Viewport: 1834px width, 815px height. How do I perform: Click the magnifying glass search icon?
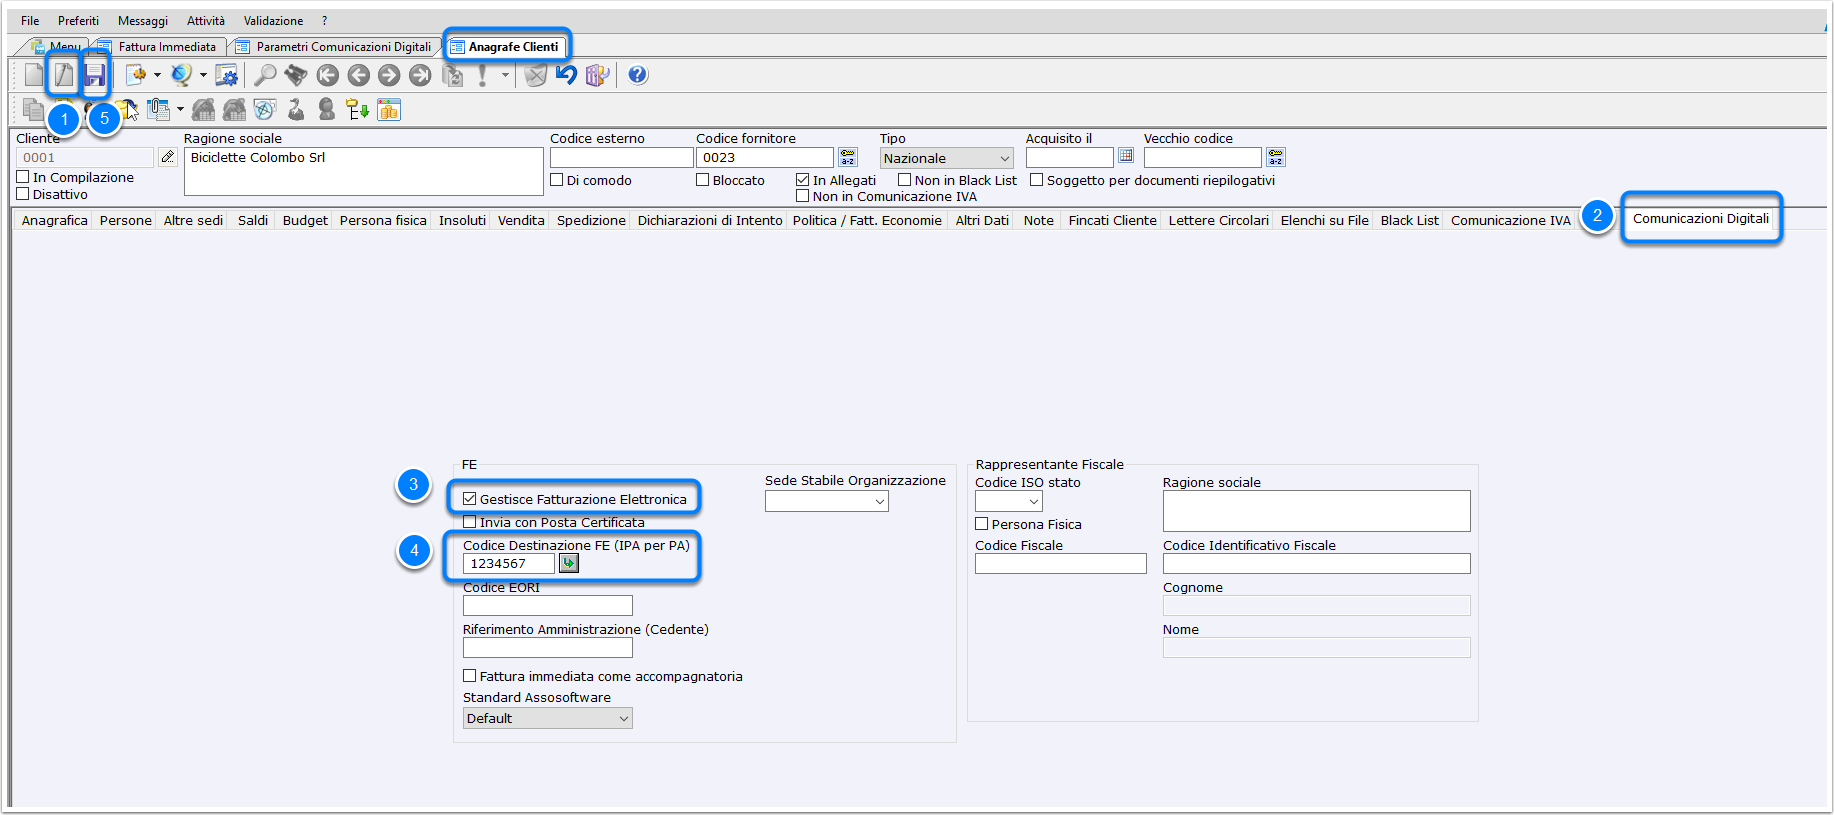(265, 75)
